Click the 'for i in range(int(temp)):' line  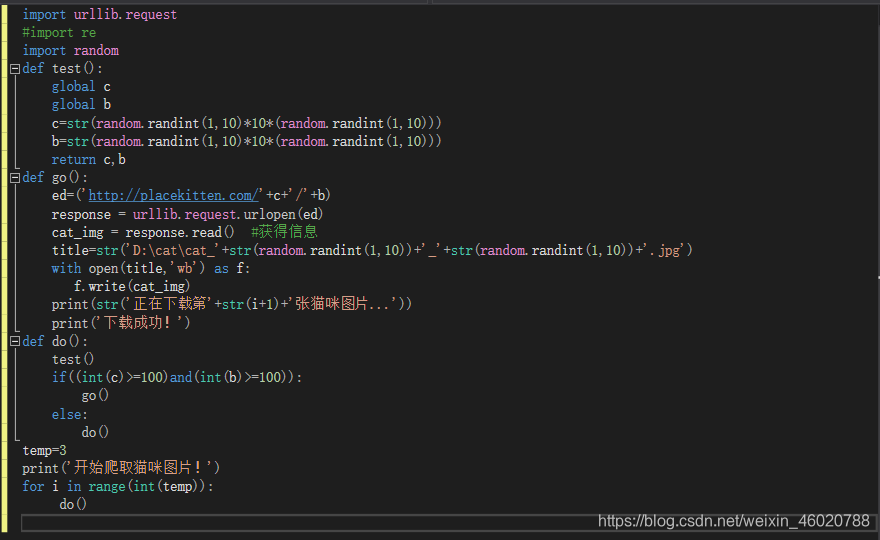pos(118,486)
